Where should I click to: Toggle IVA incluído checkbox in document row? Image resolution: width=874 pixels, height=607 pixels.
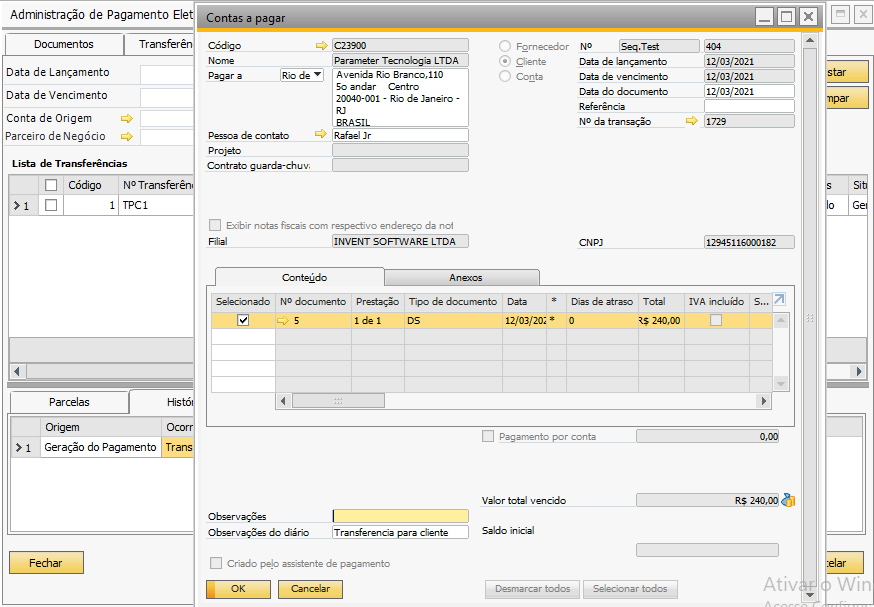click(716, 320)
